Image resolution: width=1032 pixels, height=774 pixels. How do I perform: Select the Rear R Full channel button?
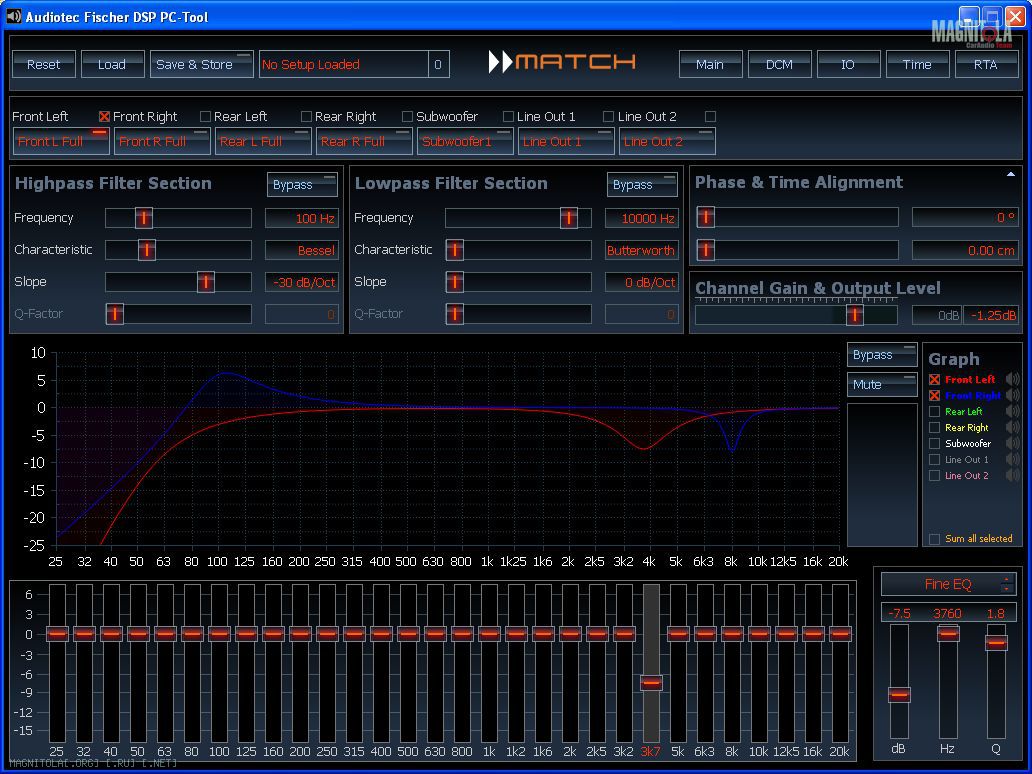click(x=364, y=142)
